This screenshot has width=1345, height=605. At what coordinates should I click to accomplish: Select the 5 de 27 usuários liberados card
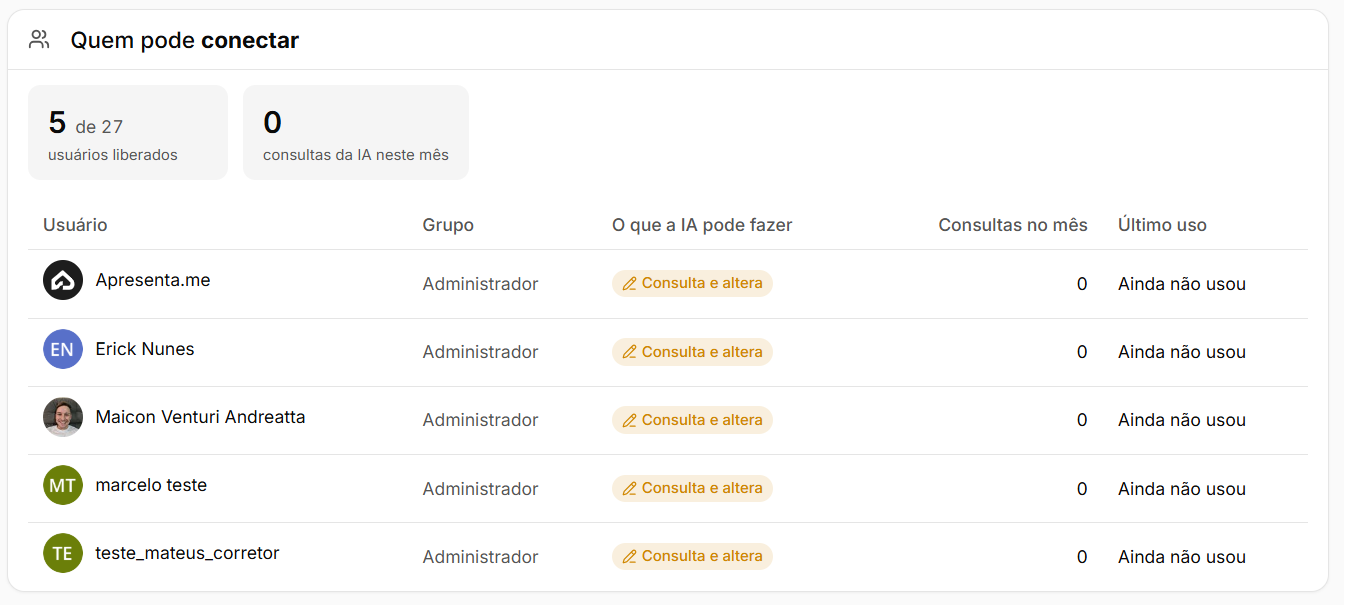point(128,132)
